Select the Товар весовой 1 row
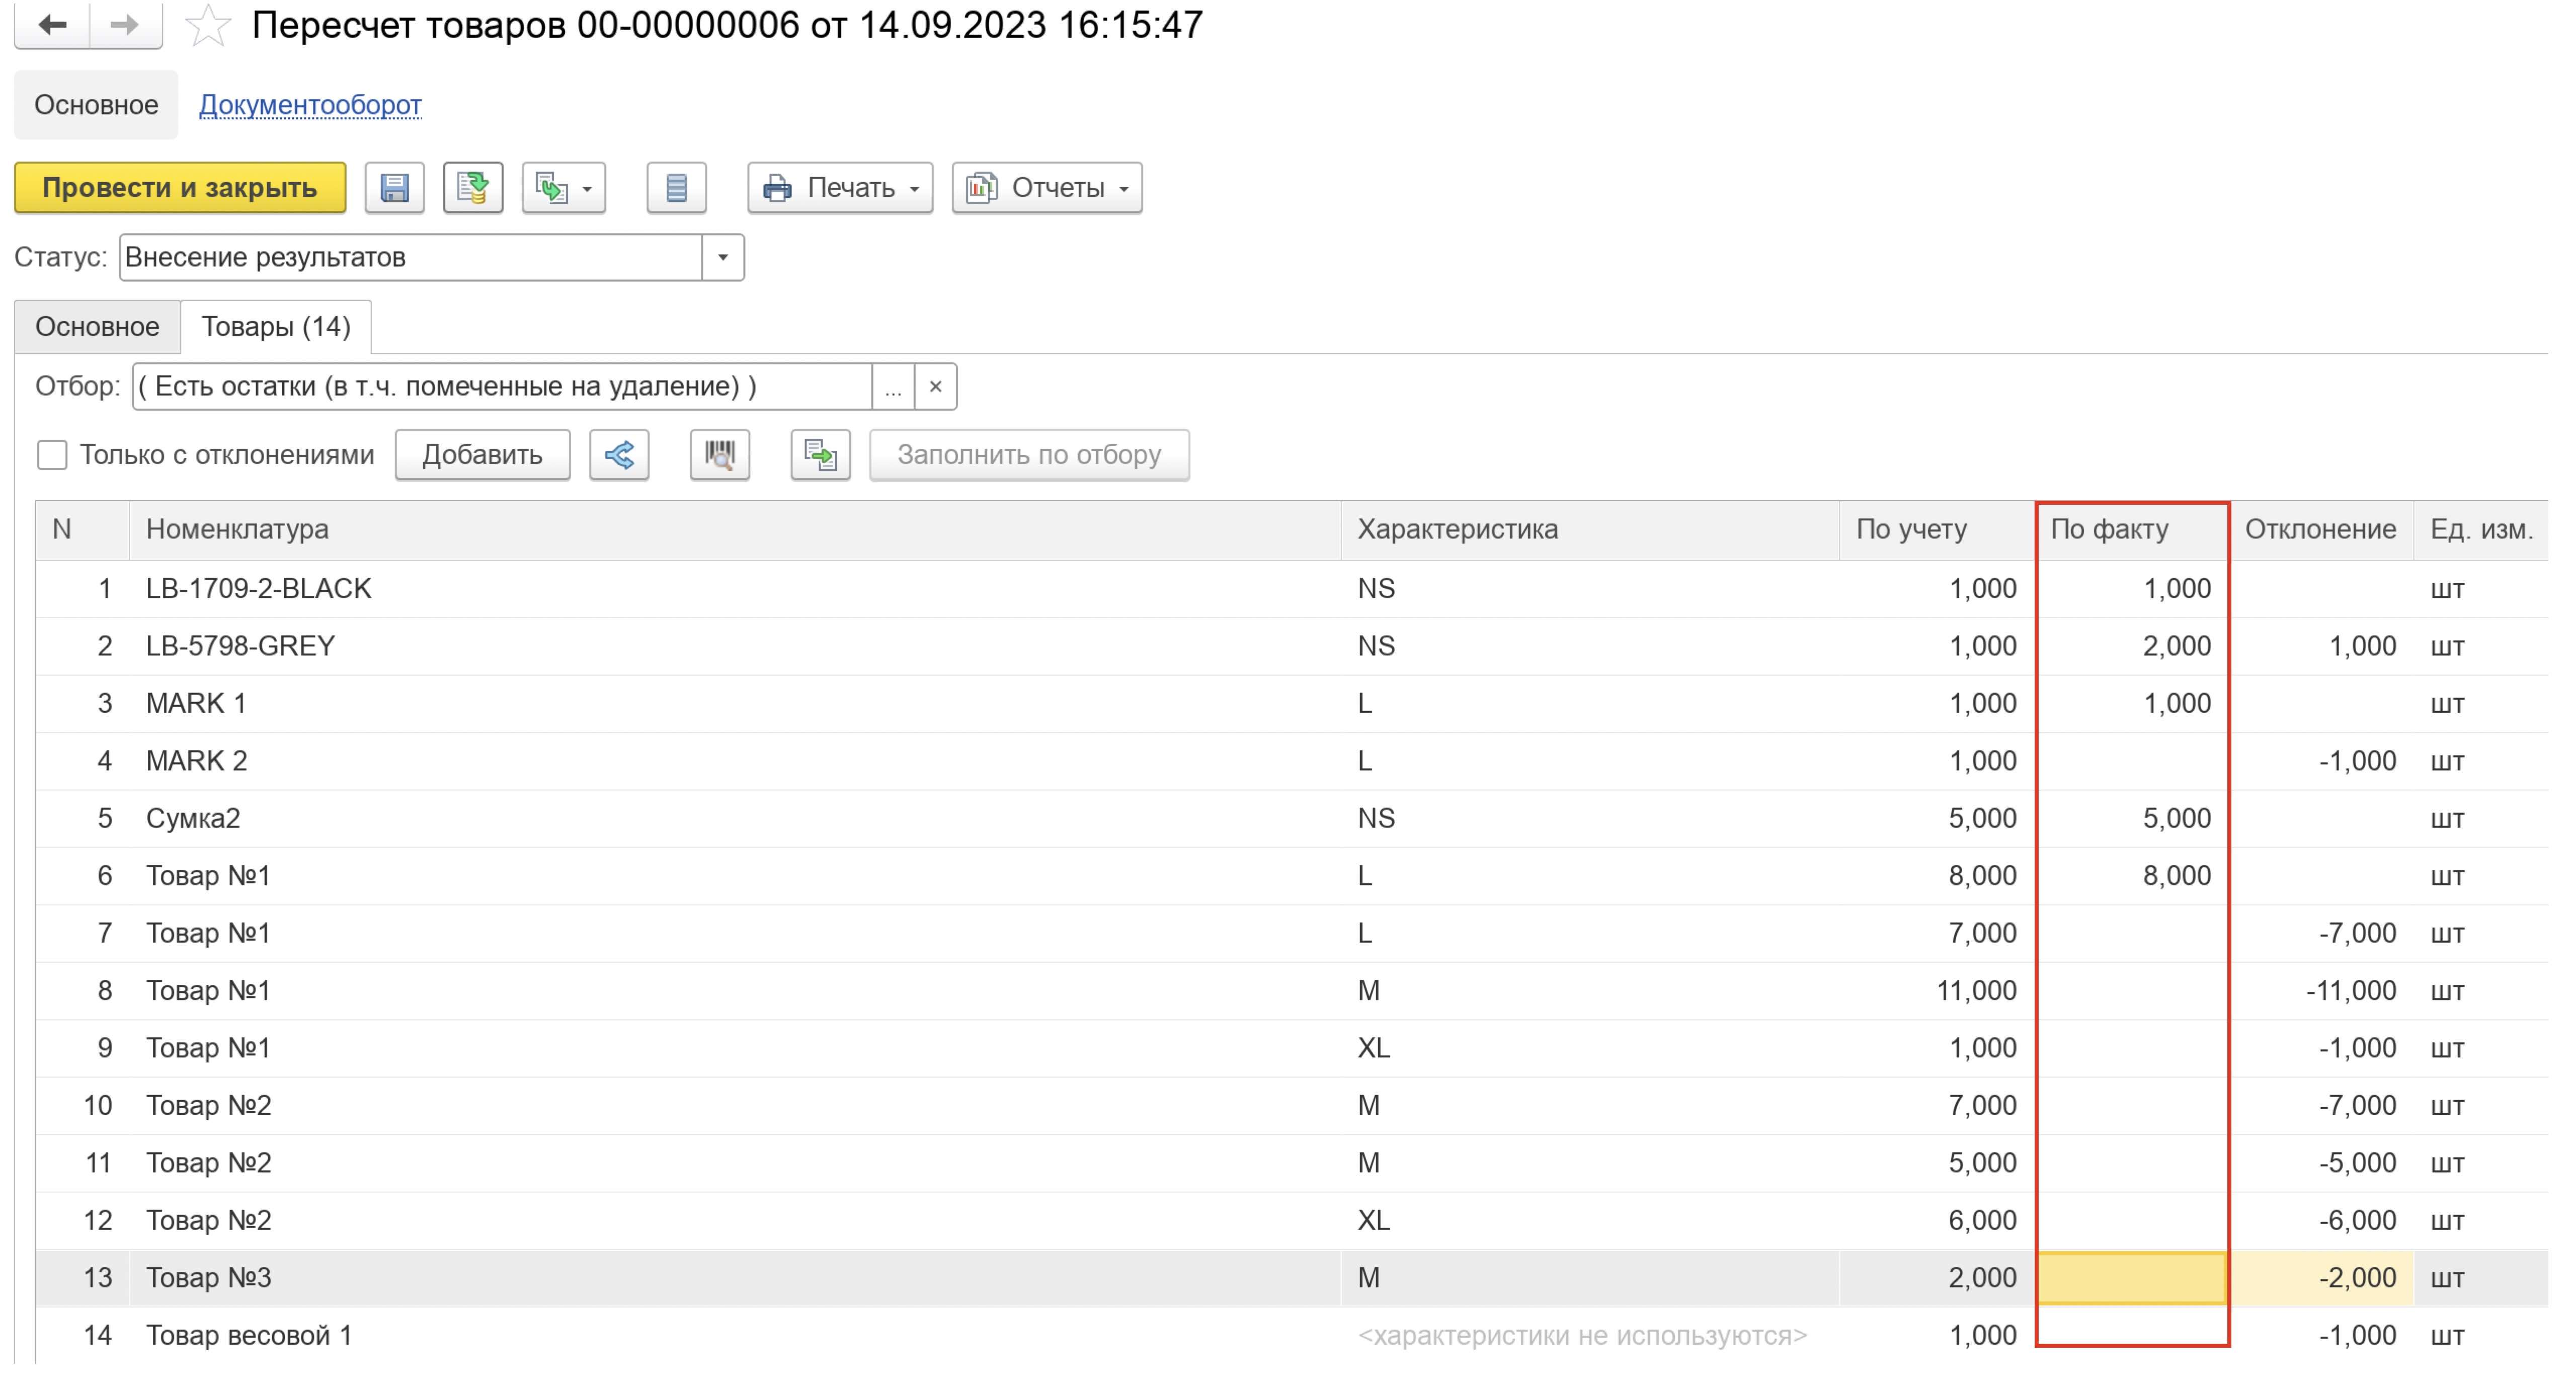This screenshot has width=2576, height=1383. click(x=1292, y=1336)
